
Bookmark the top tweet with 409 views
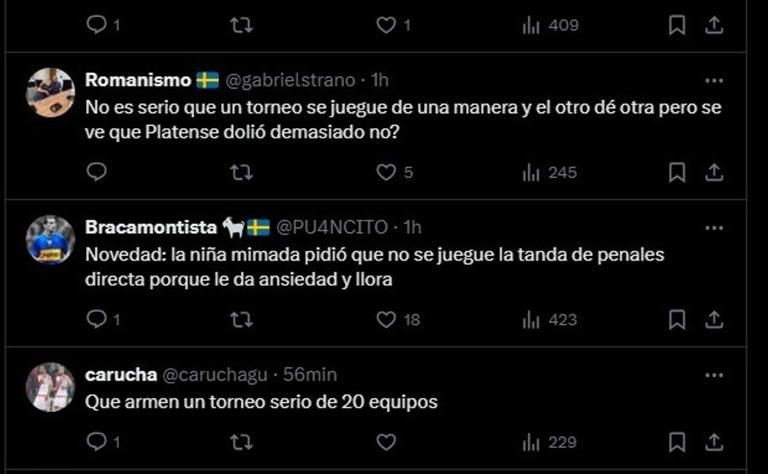click(x=677, y=25)
